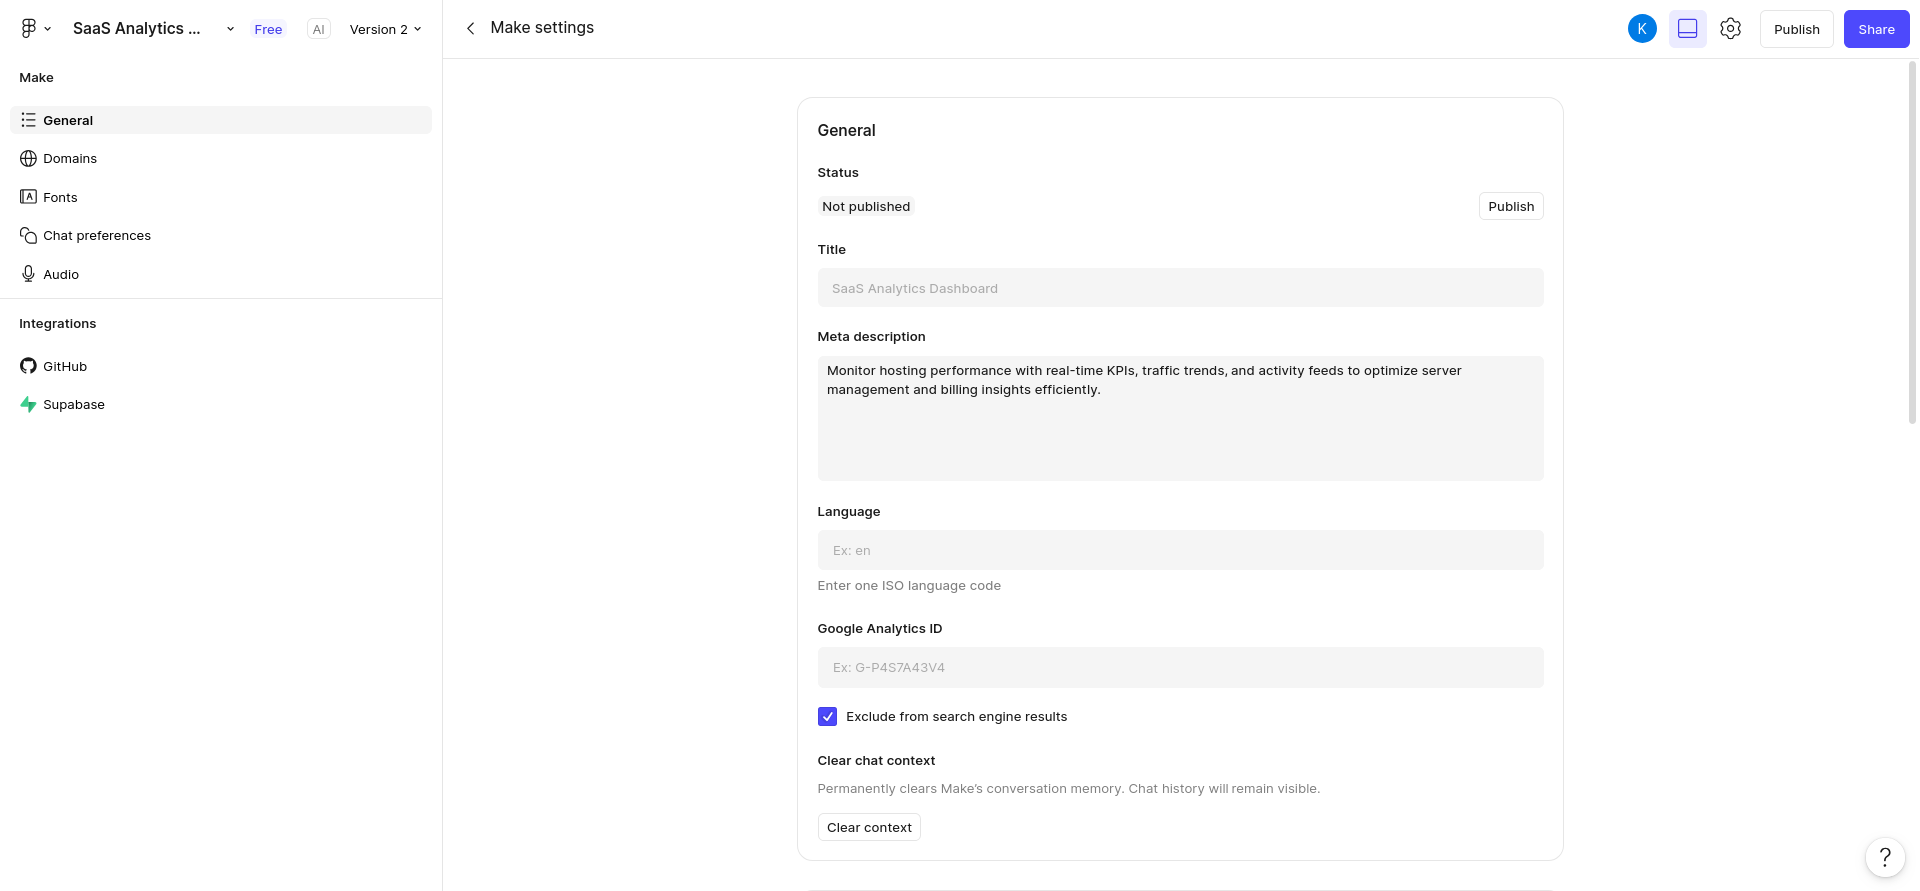This screenshot has width=1920, height=891.
Task: Click the Domains globe icon
Action: click(x=28, y=159)
